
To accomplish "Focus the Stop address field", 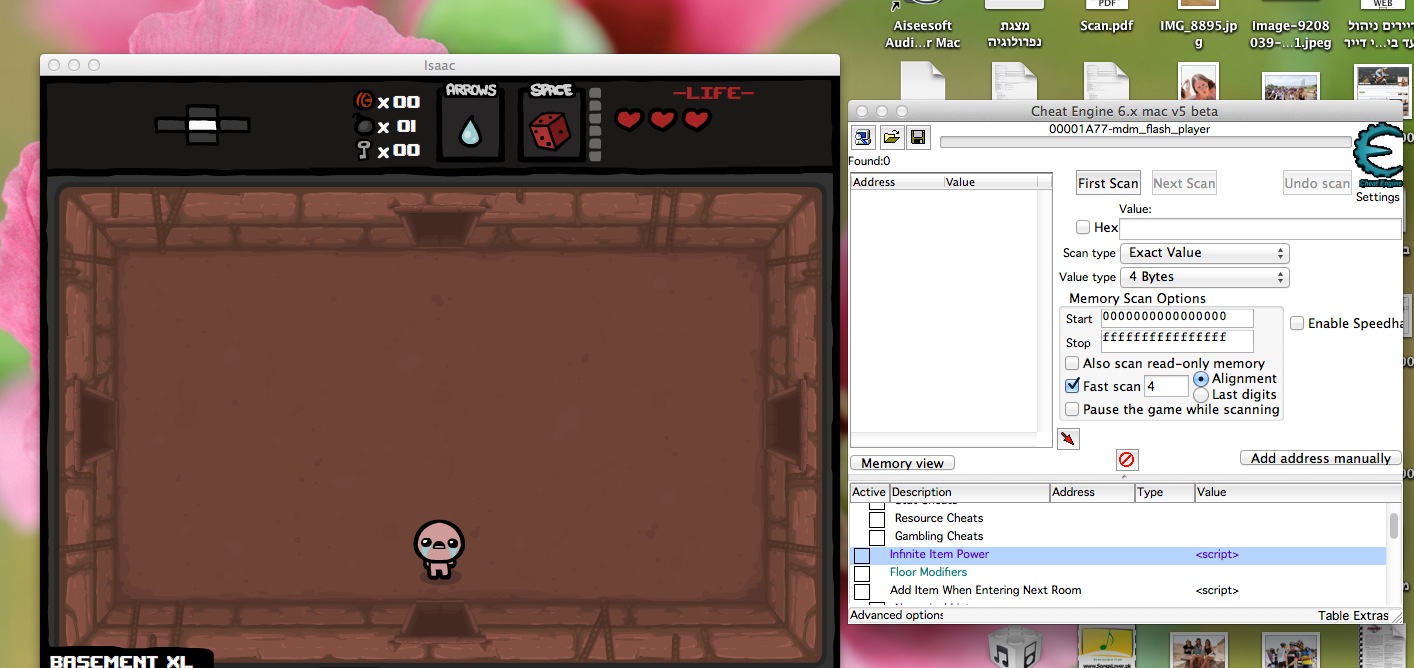I will coord(1177,341).
